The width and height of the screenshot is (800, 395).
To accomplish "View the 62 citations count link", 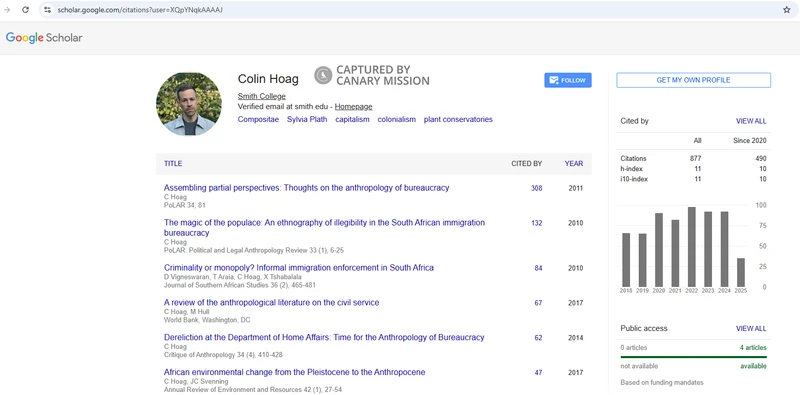I will 538,338.
